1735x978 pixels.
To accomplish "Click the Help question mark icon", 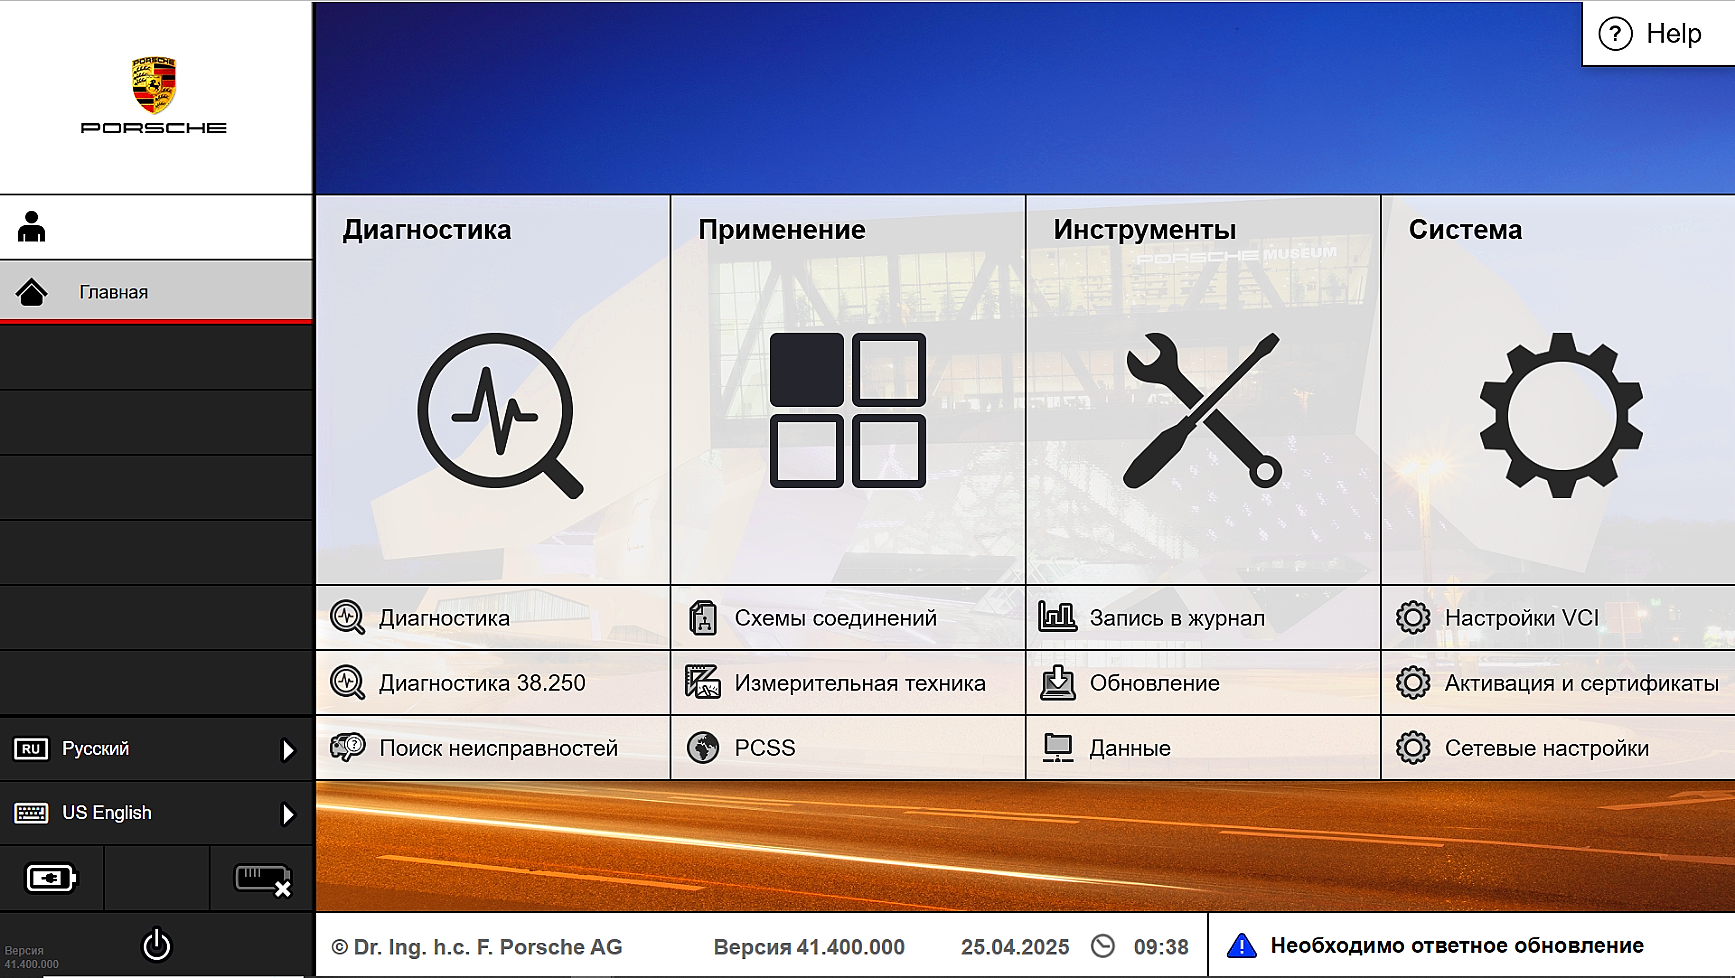I will click(x=1615, y=34).
